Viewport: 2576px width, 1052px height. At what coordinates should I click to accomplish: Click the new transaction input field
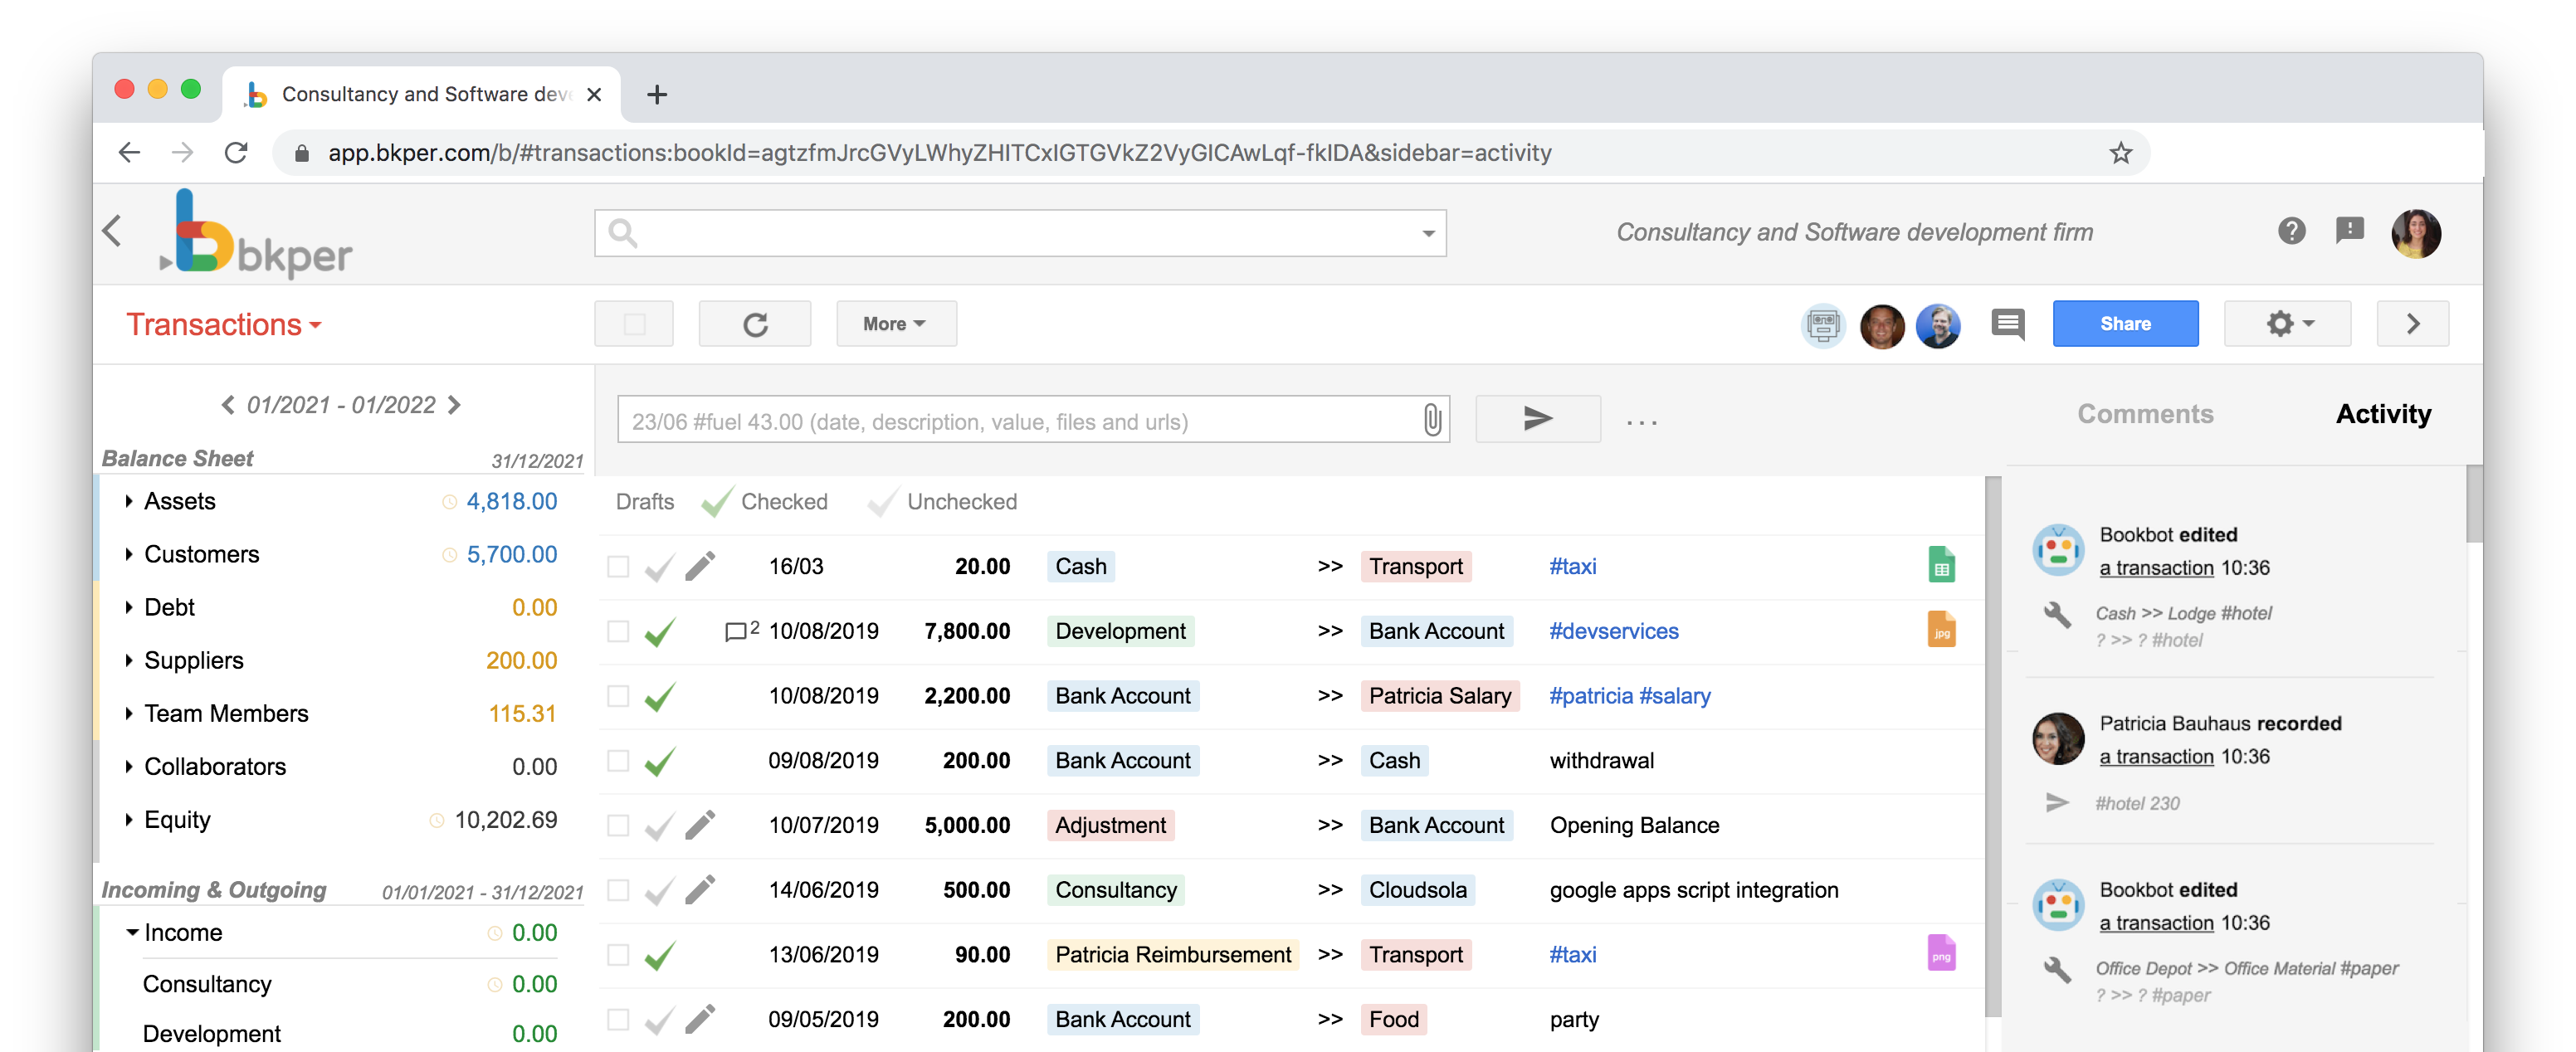1000,420
